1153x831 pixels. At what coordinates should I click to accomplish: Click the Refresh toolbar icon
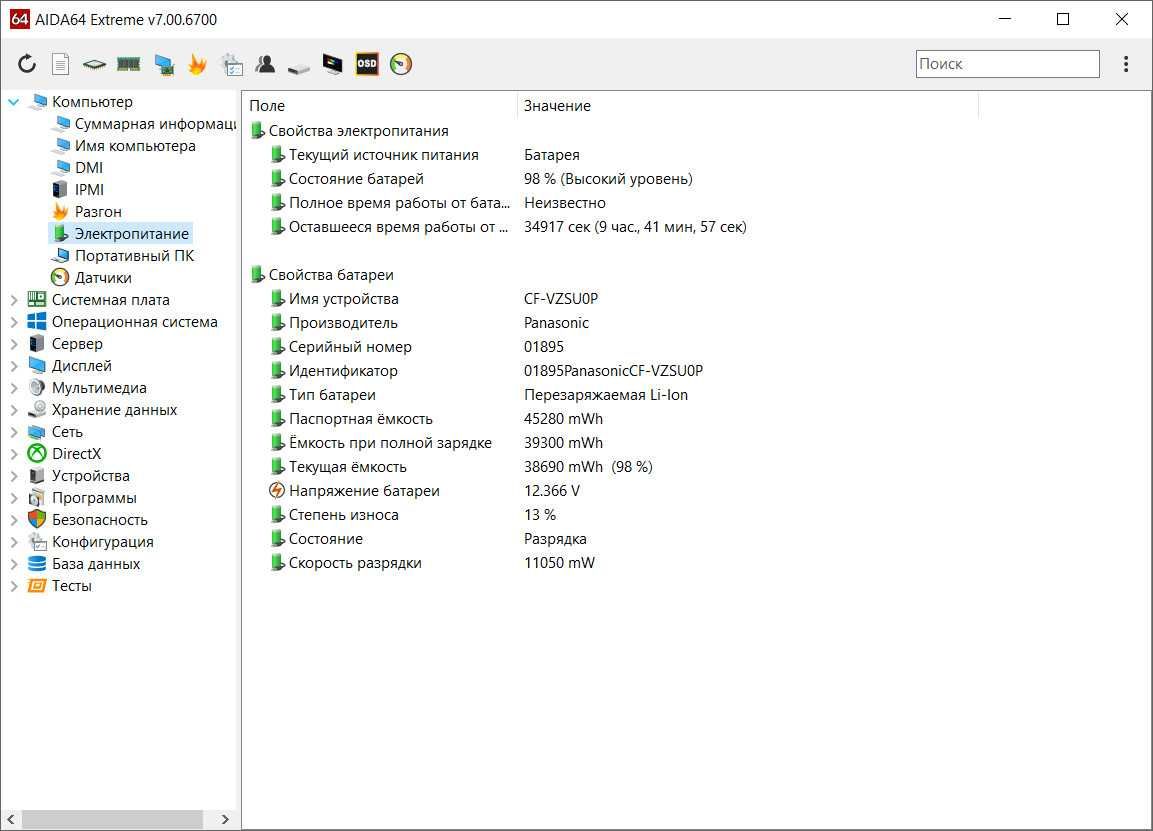(x=27, y=64)
